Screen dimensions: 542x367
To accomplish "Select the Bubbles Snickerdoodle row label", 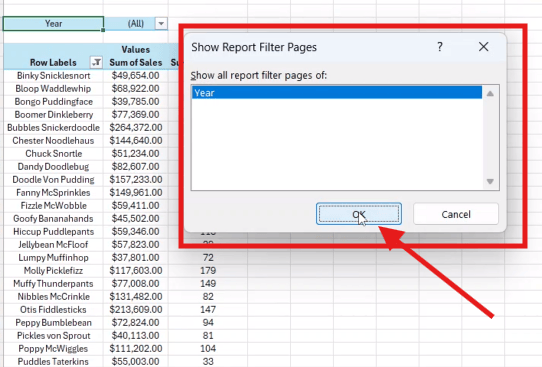I will click(x=53, y=128).
